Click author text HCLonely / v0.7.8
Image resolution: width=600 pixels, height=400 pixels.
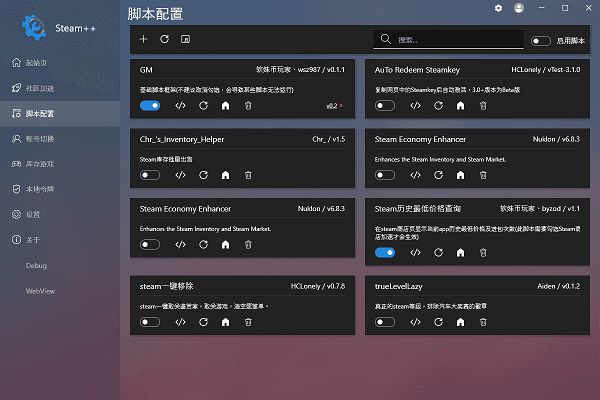[x=318, y=286]
